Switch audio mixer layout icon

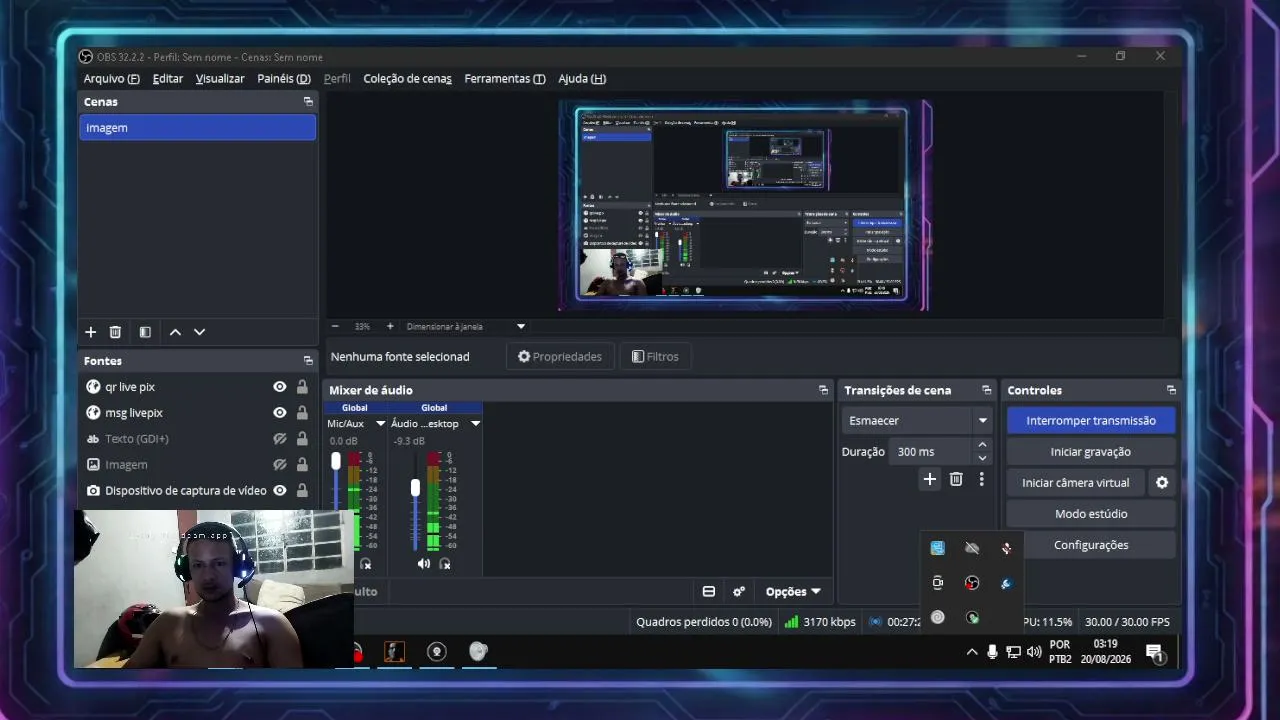(x=709, y=592)
